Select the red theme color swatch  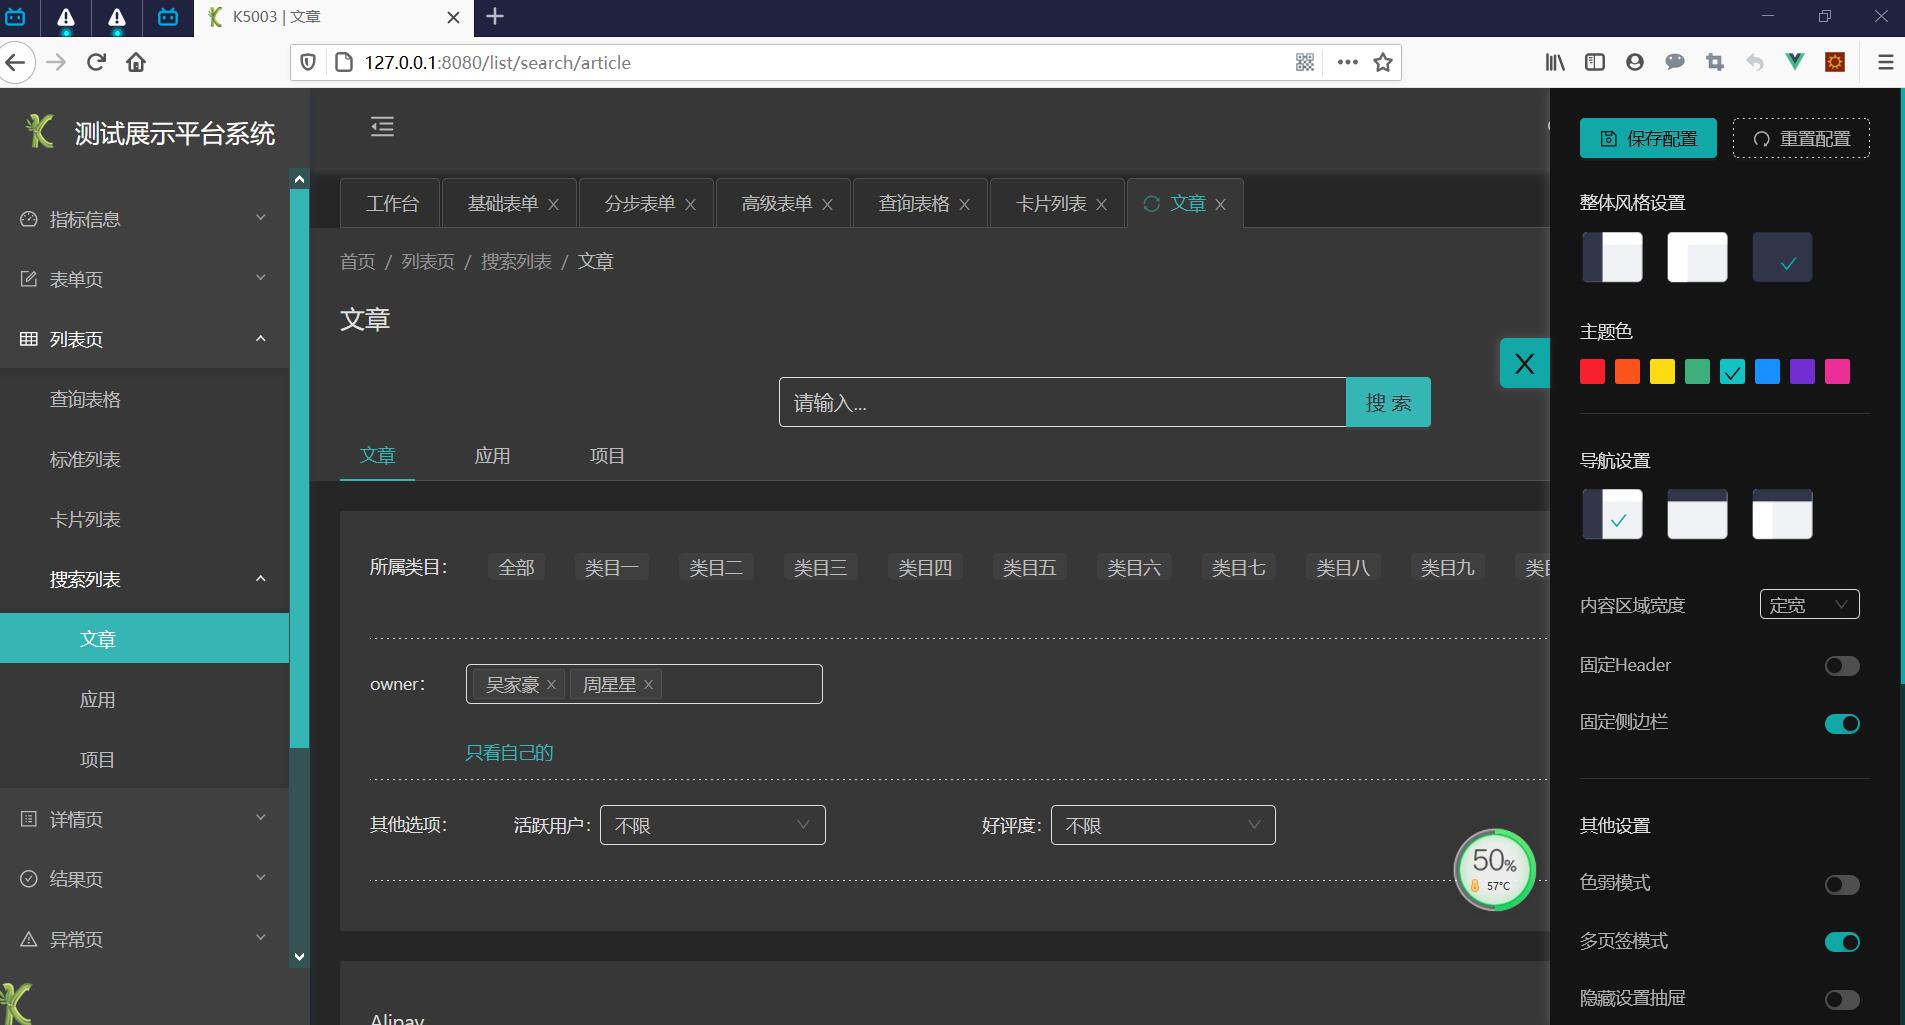coord(1592,371)
